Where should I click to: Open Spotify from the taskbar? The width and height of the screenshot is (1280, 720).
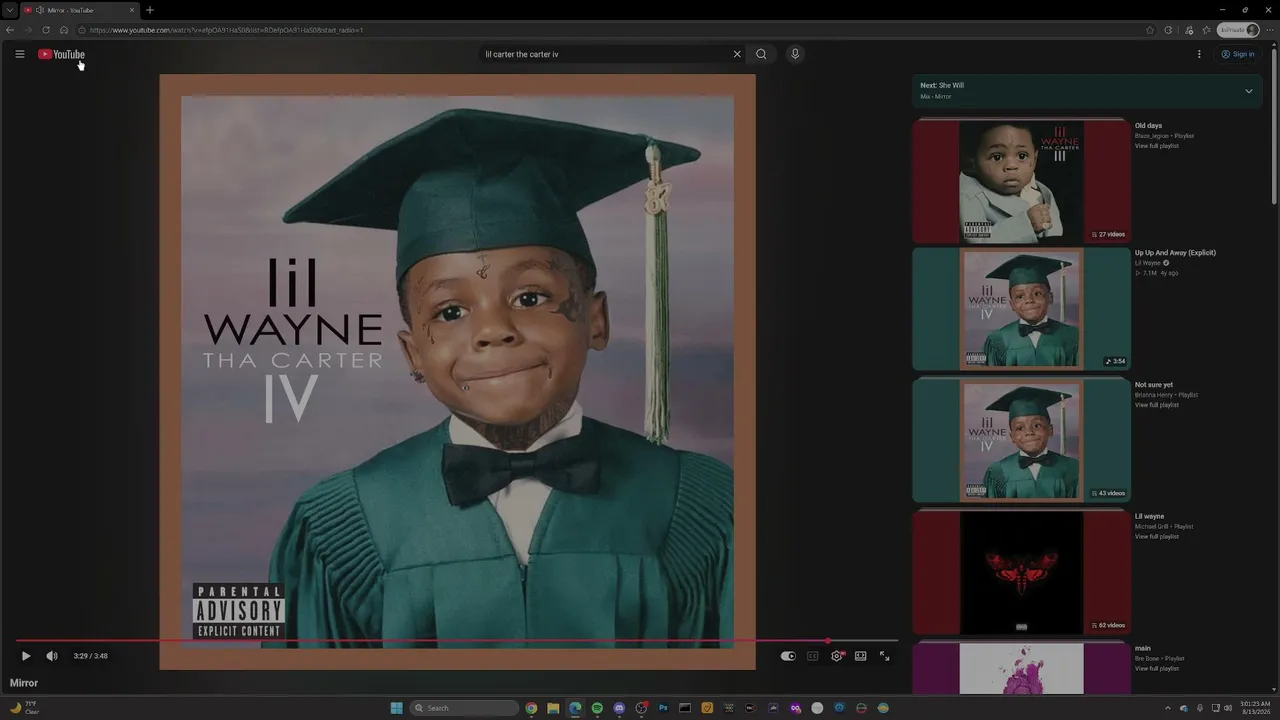[x=597, y=708]
